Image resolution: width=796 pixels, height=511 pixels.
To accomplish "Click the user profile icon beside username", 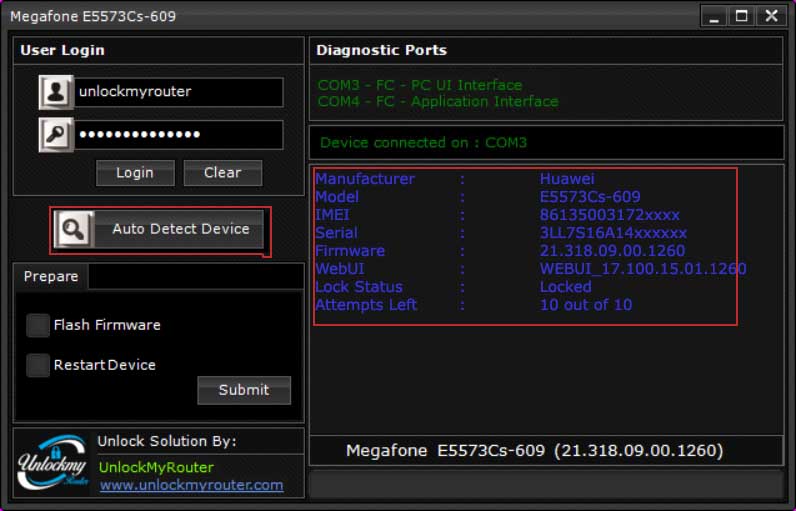I will tap(56, 92).
